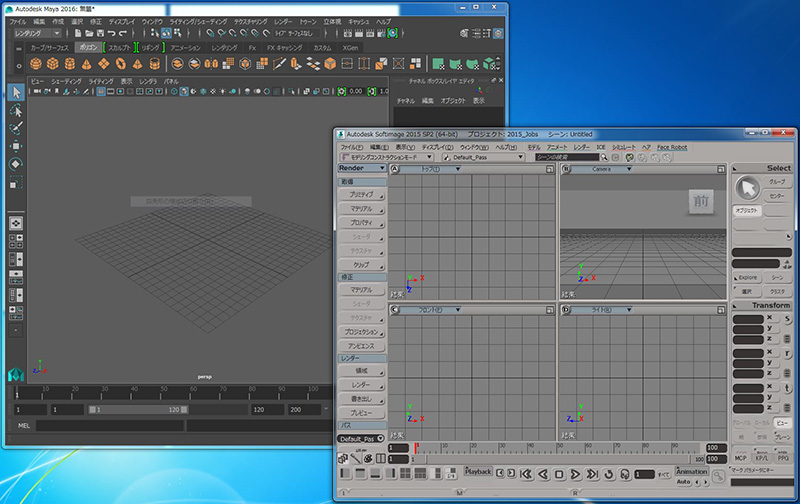
Task: Toggle the KP/L panel button in Softimage
Action: [762, 458]
